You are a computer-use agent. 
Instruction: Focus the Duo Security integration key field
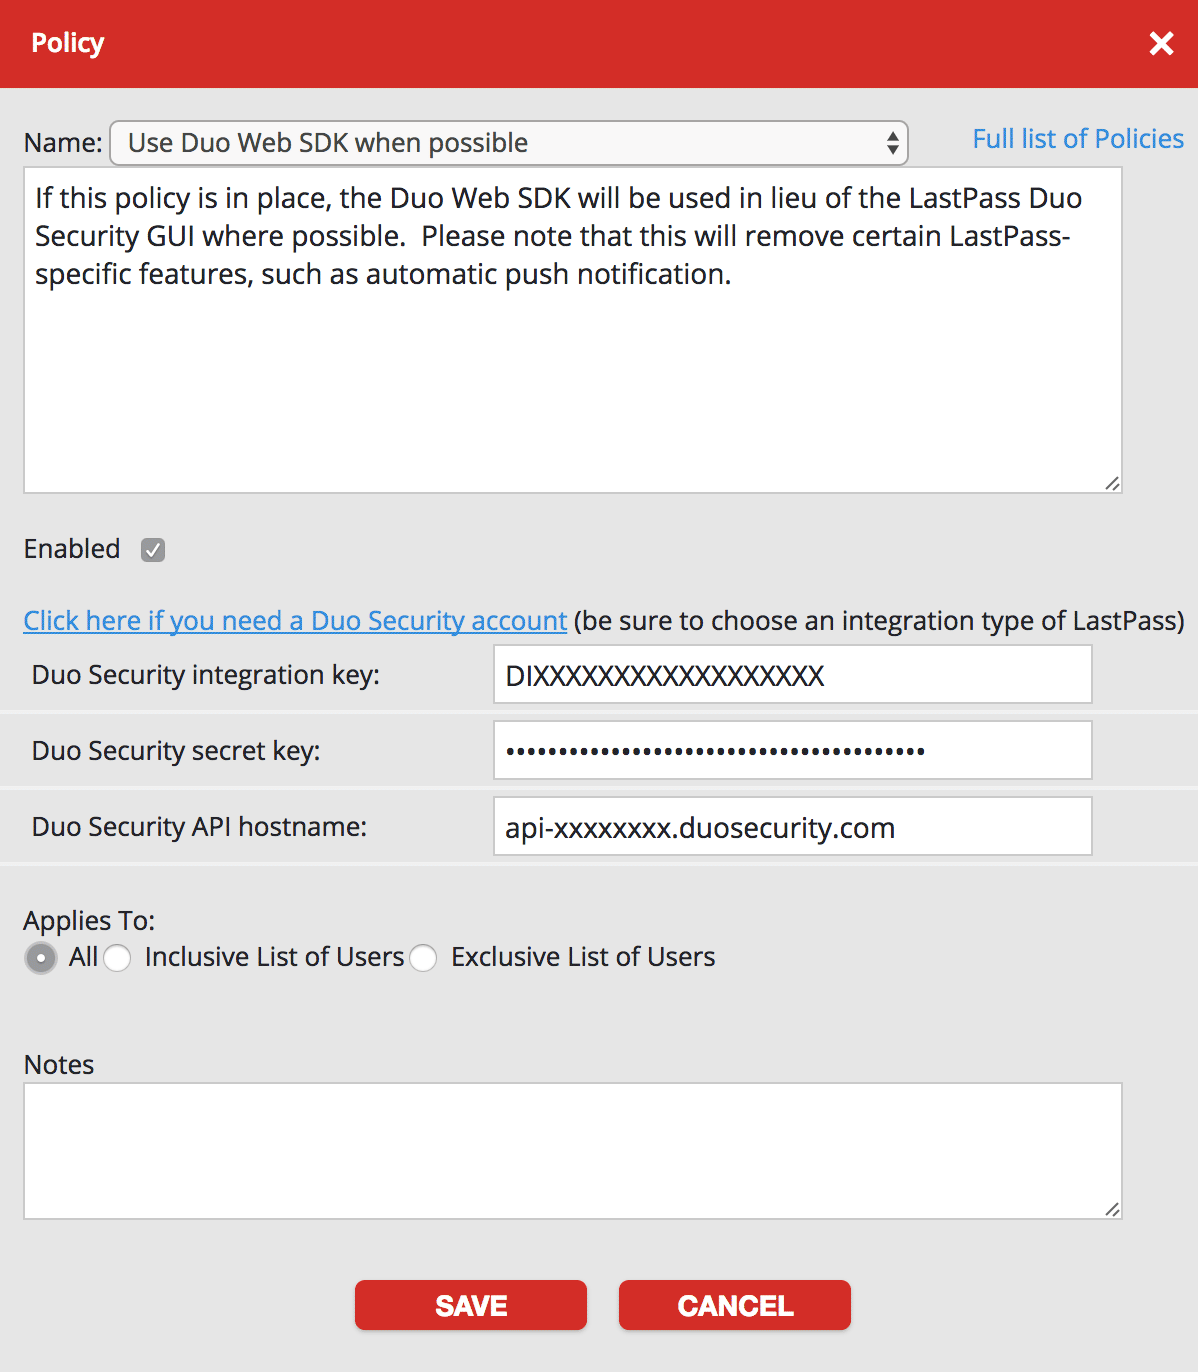click(x=792, y=675)
